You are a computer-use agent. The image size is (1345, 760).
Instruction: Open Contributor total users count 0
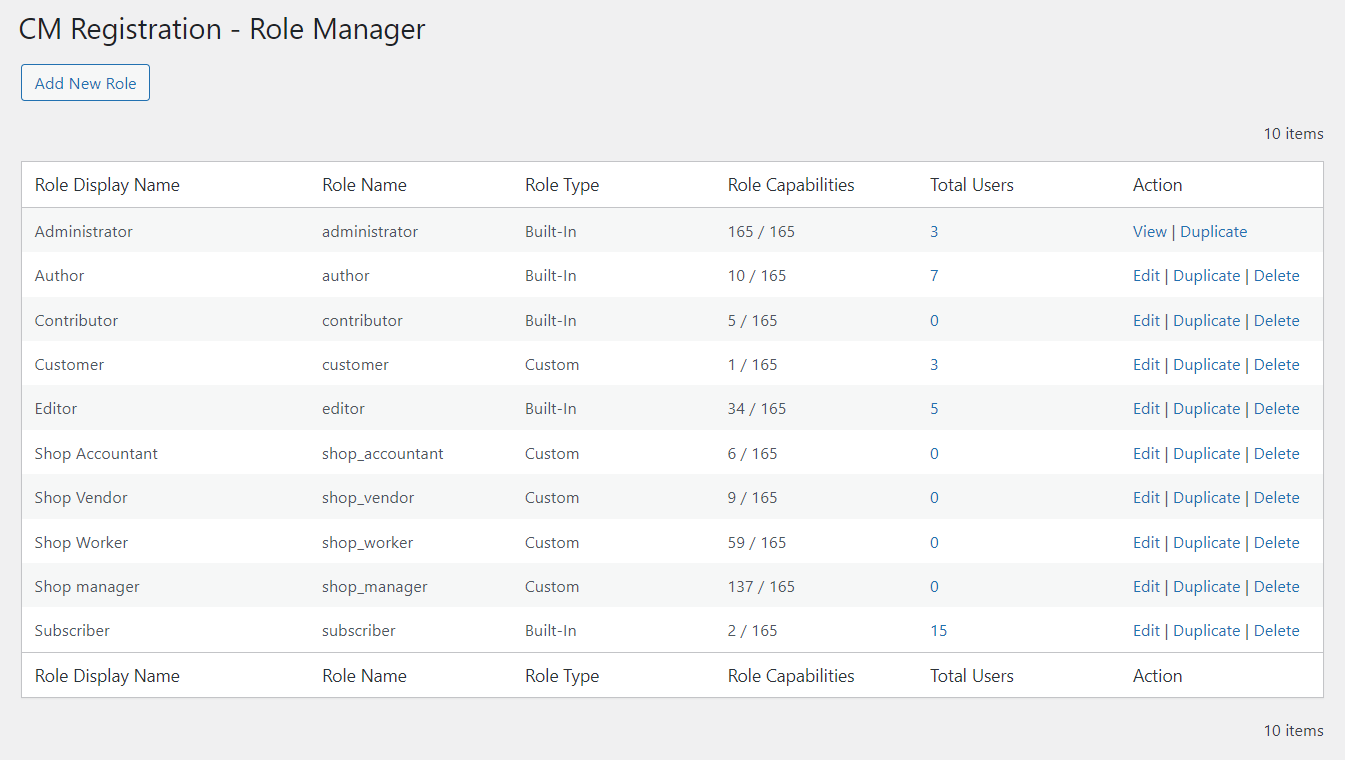click(x=934, y=320)
